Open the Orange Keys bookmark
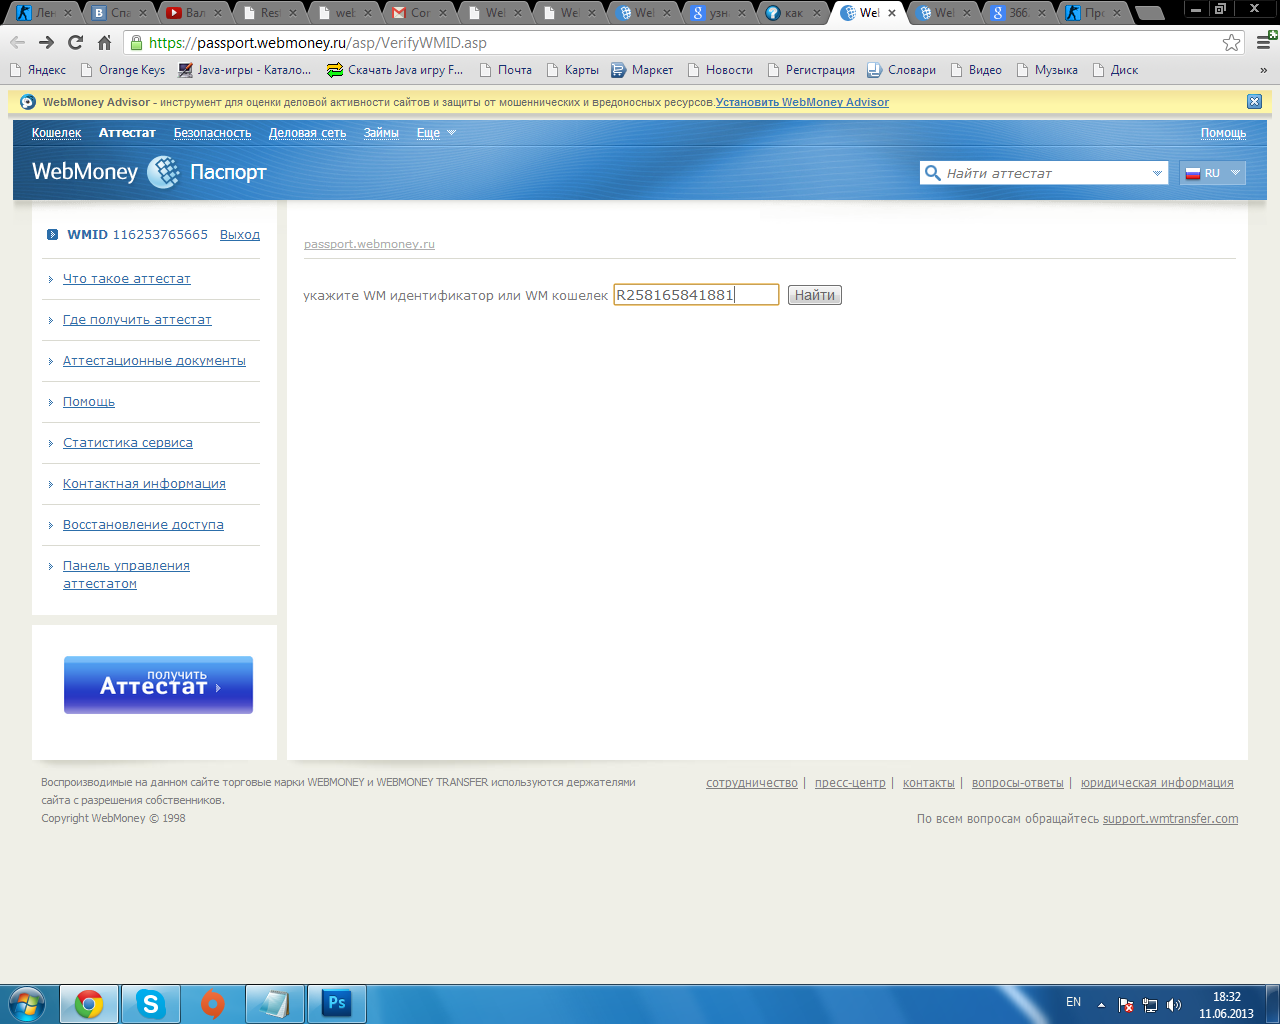Screen dimensions: 1280x1024 pos(123,70)
